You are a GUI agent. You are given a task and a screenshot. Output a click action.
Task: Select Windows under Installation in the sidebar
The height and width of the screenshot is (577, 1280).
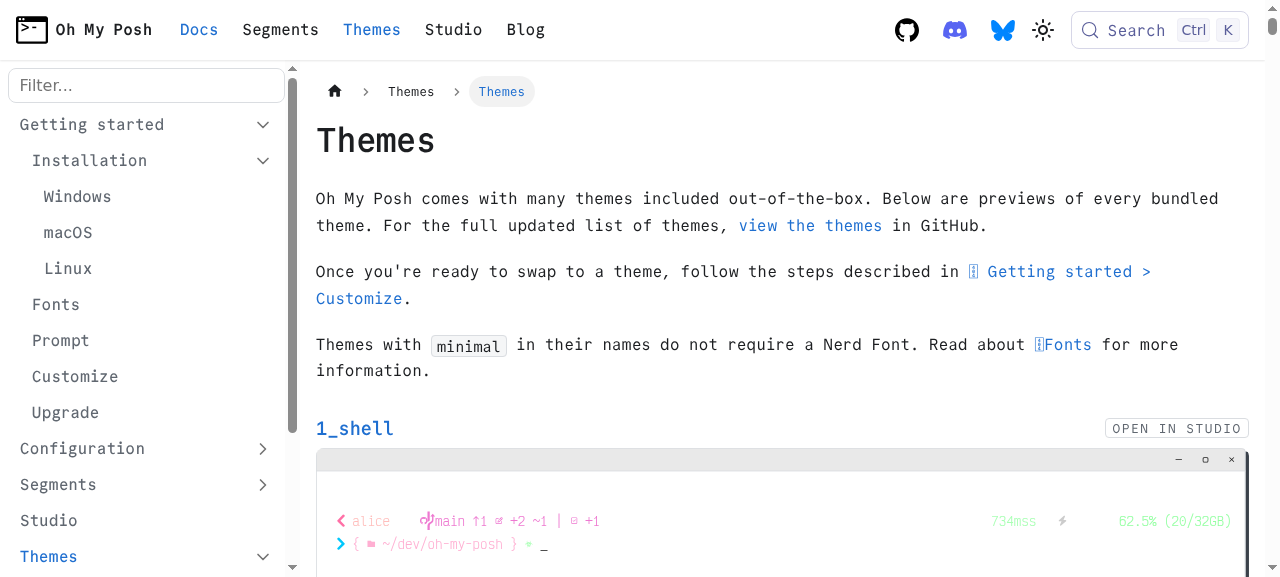click(77, 197)
